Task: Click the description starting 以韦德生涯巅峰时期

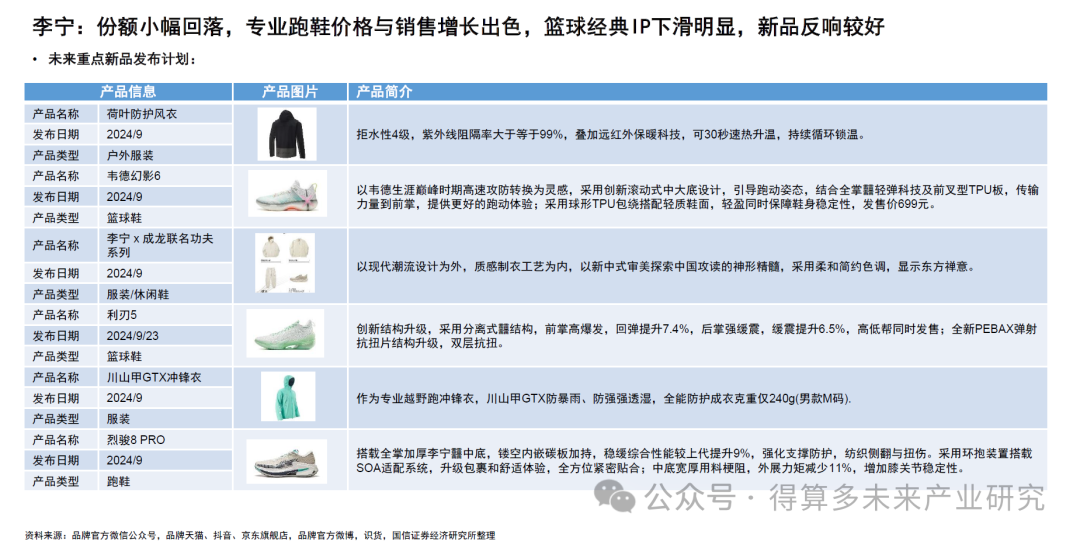Action: (x=697, y=197)
